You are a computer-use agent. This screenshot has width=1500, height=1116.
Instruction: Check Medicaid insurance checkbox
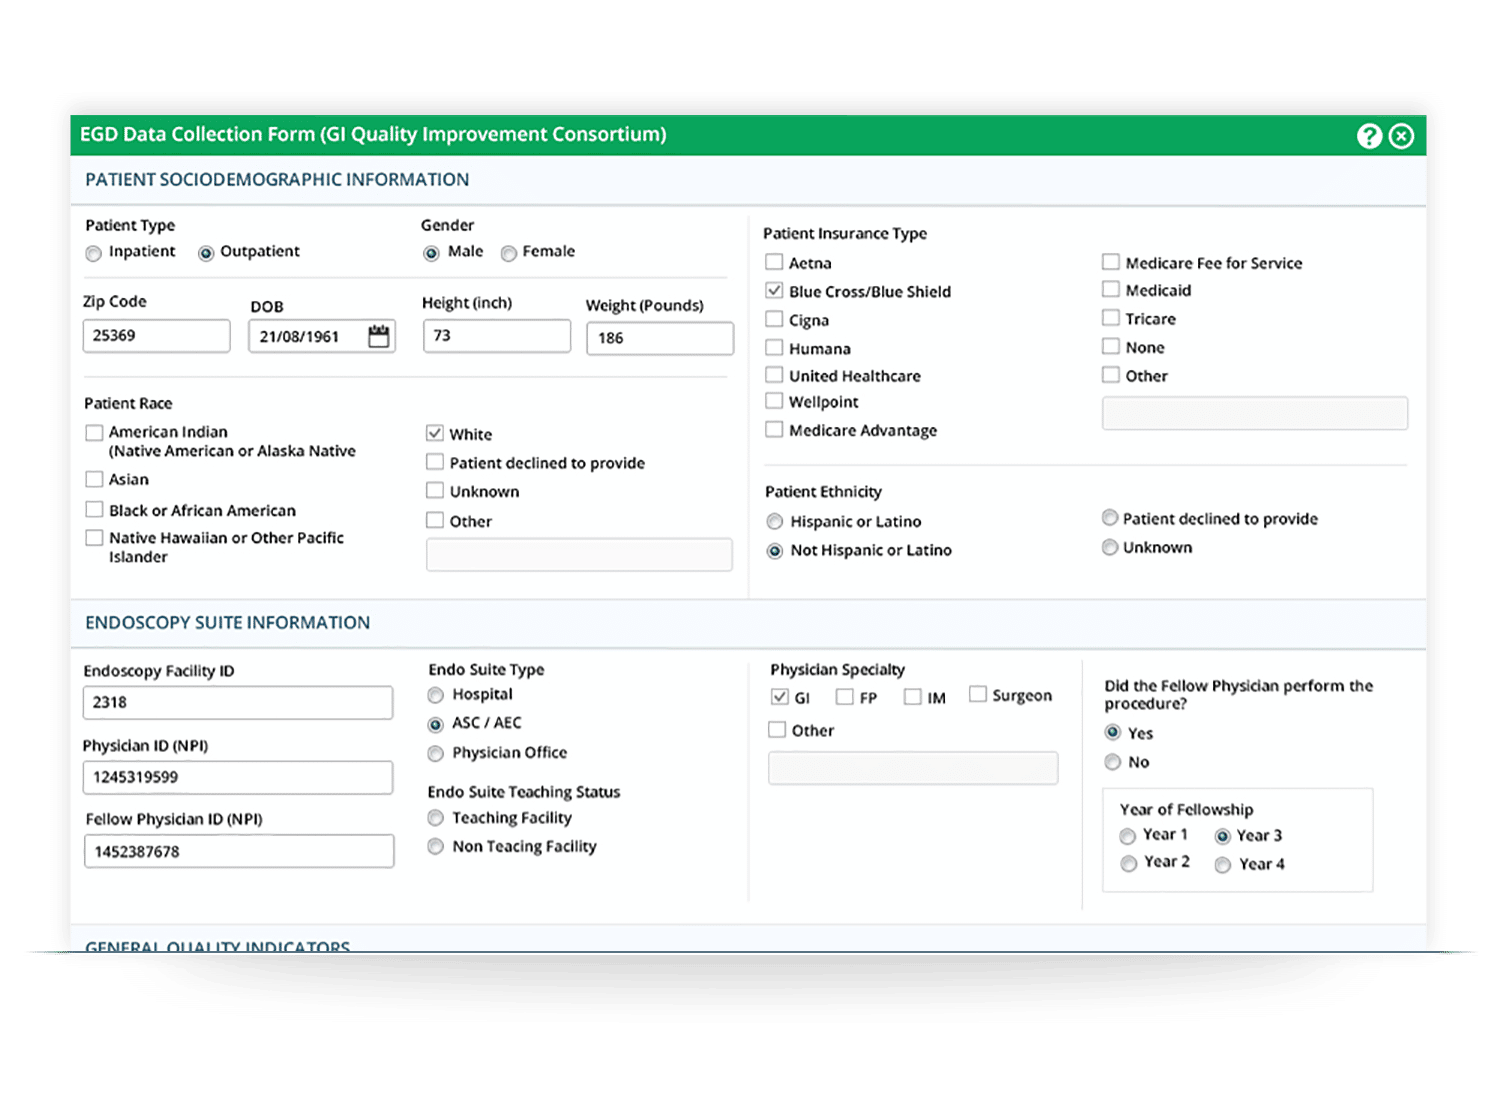[1110, 289]
